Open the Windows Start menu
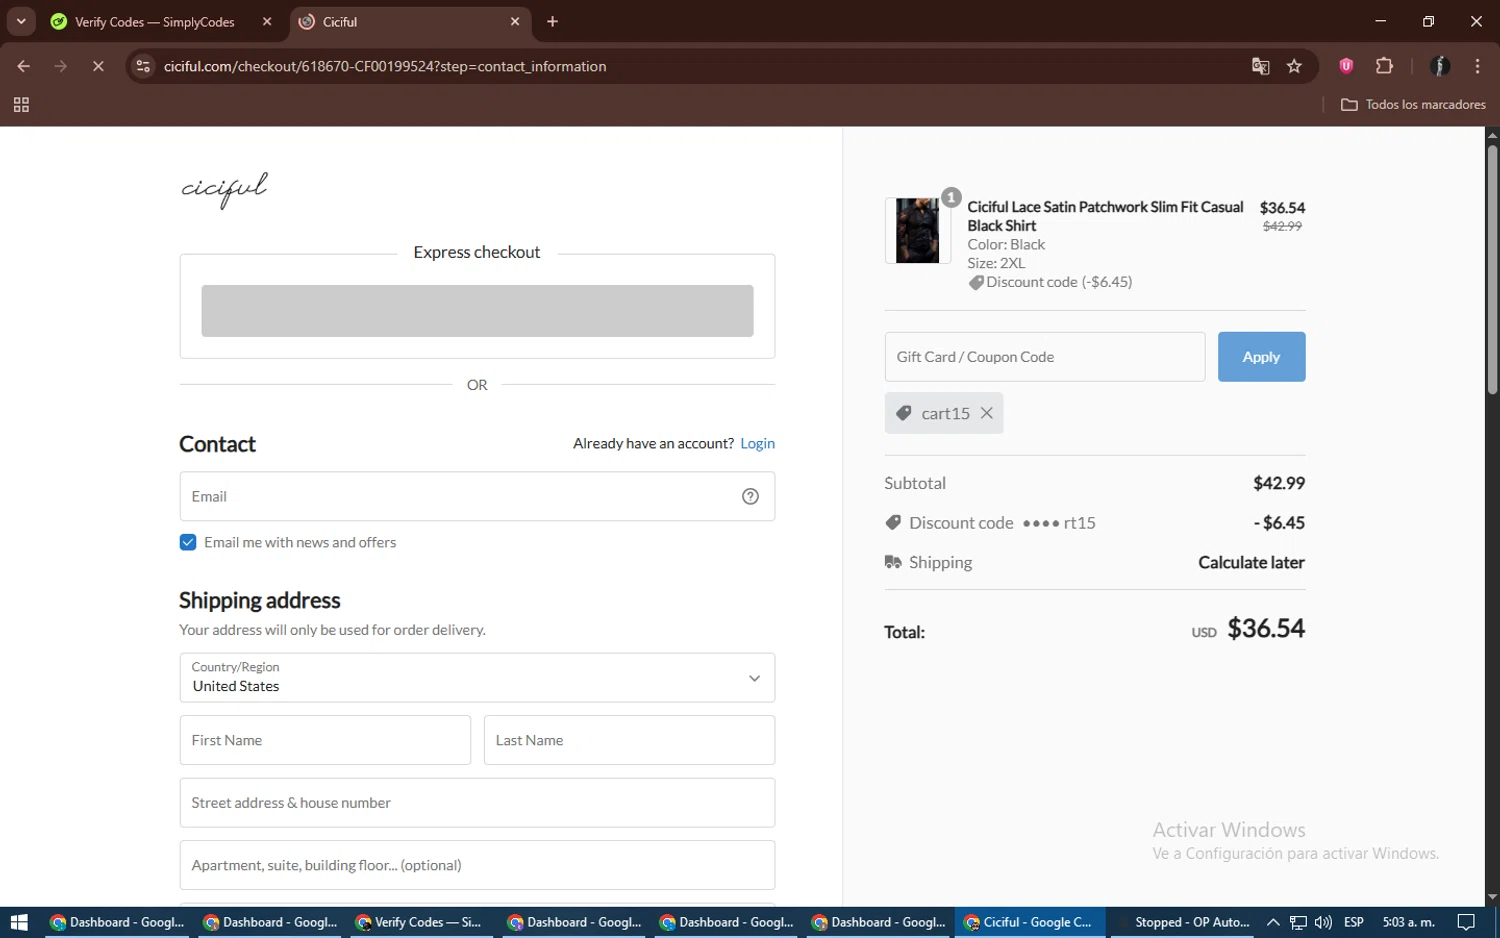Viewport: 1500px width, 938px height. [x=19, y=922]
